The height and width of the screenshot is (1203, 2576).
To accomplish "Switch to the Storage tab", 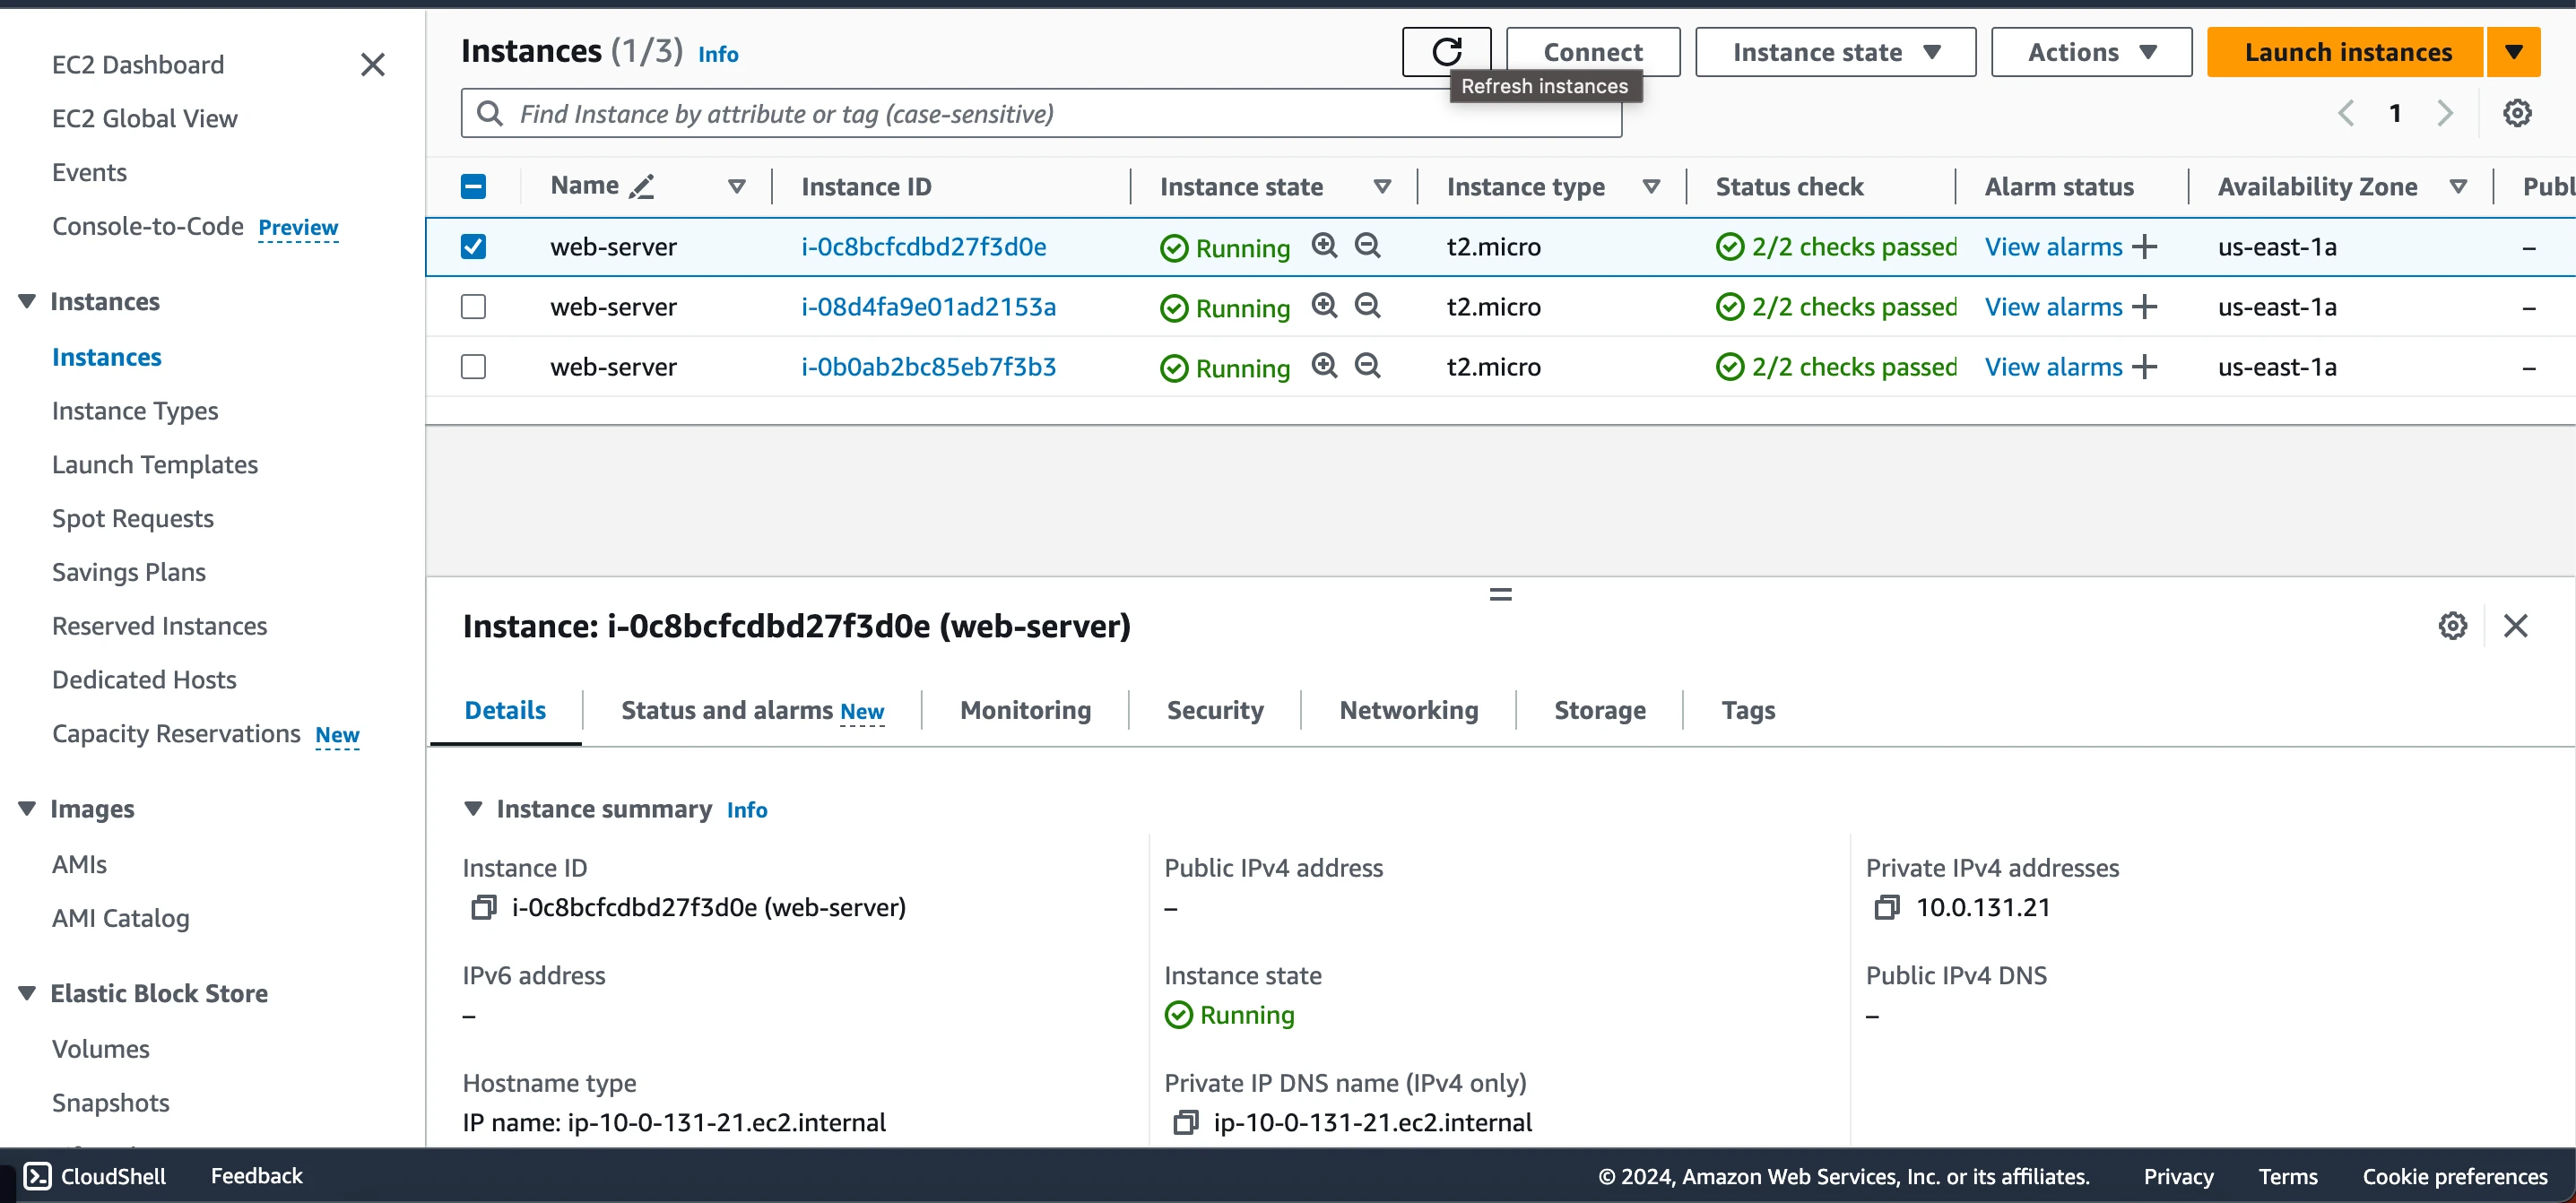I will [x=1599, y=710].
